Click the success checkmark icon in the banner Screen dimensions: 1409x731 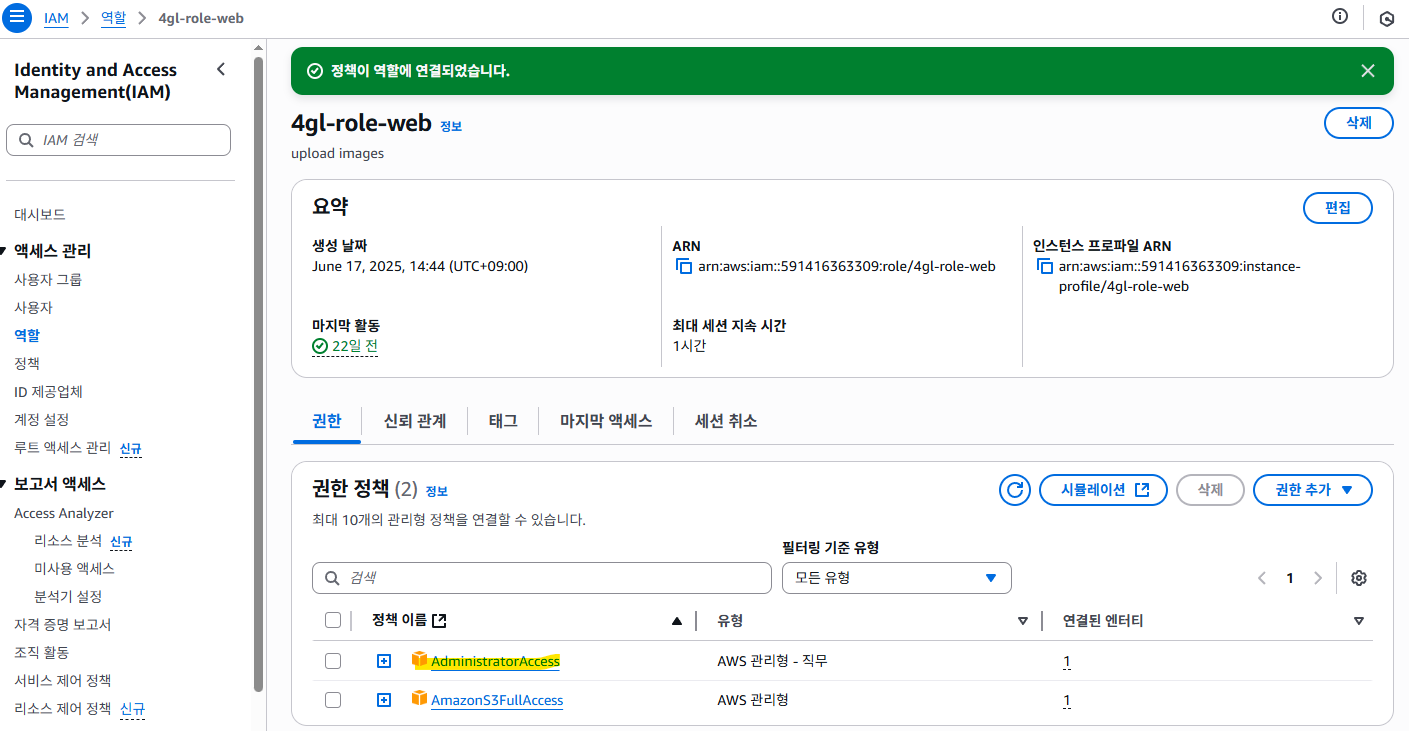point(315,71)
